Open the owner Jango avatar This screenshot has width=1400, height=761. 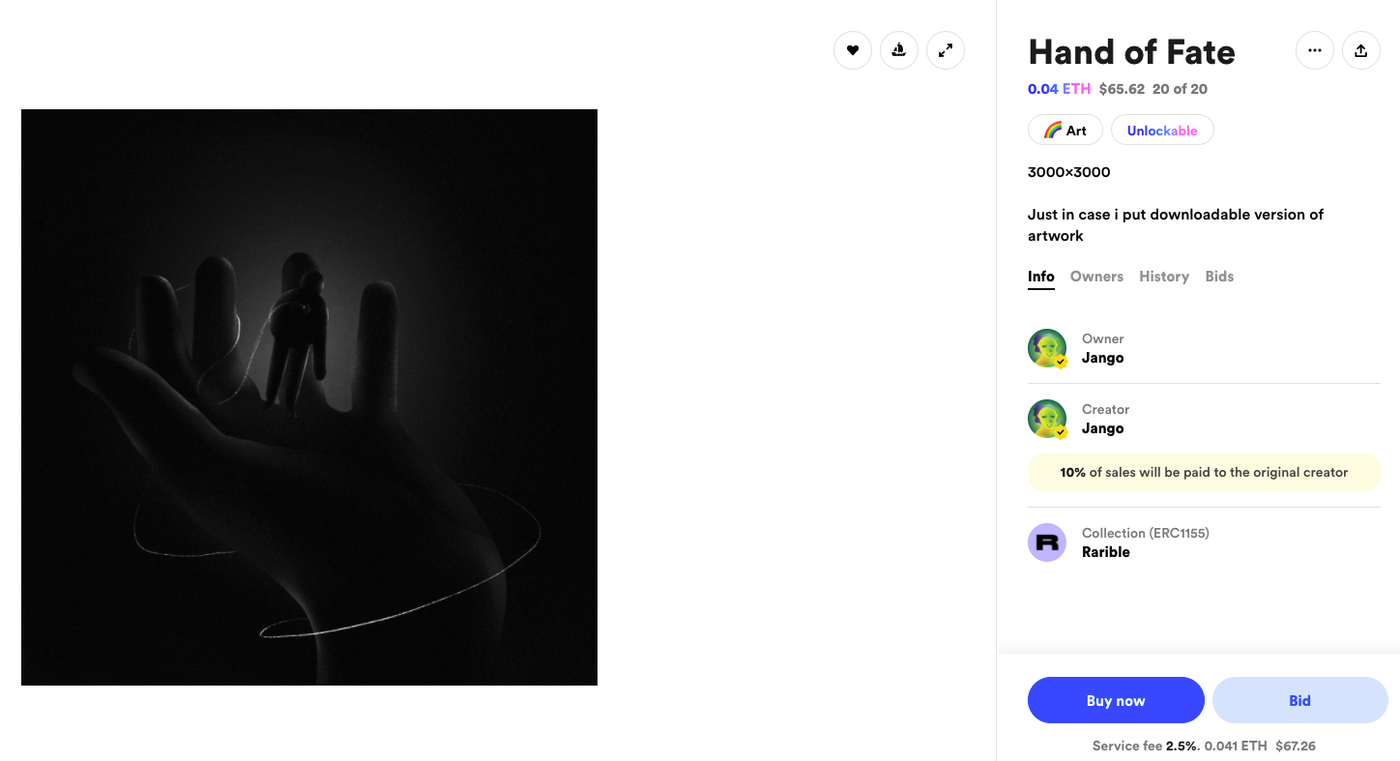(x=1047, y=348)
